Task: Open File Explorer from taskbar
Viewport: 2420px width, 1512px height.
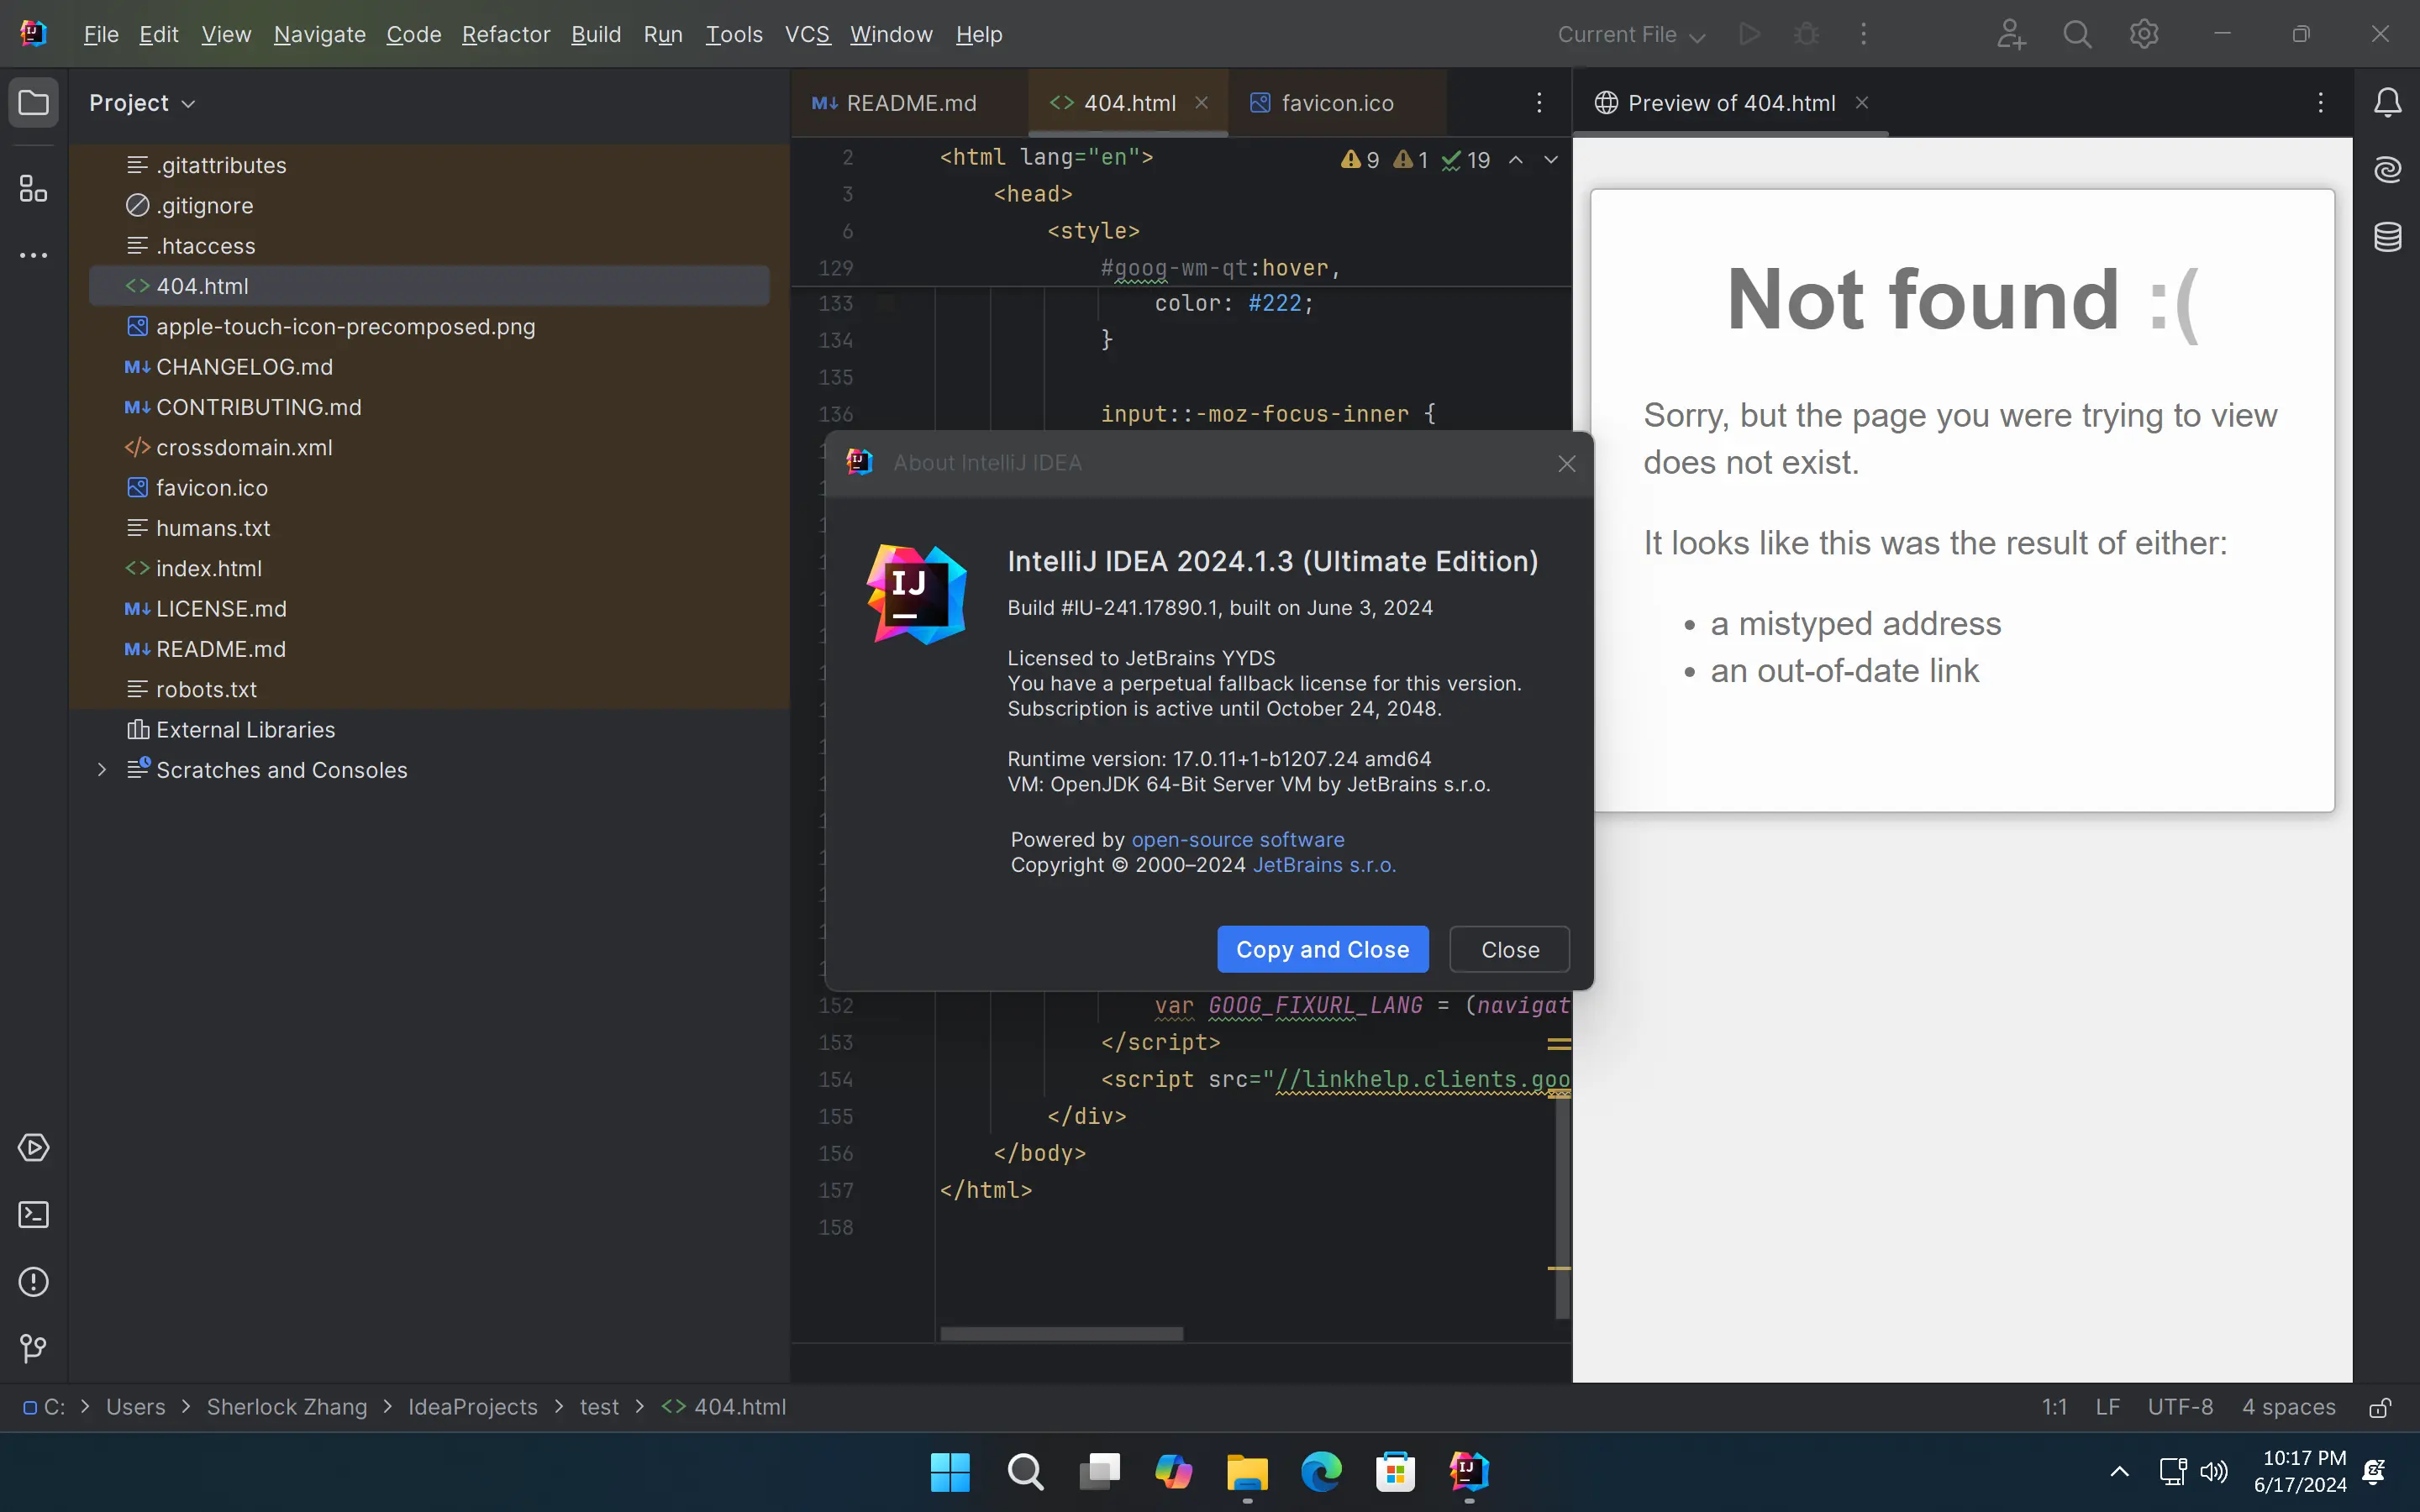Action: click(x=1247, y=1472)
